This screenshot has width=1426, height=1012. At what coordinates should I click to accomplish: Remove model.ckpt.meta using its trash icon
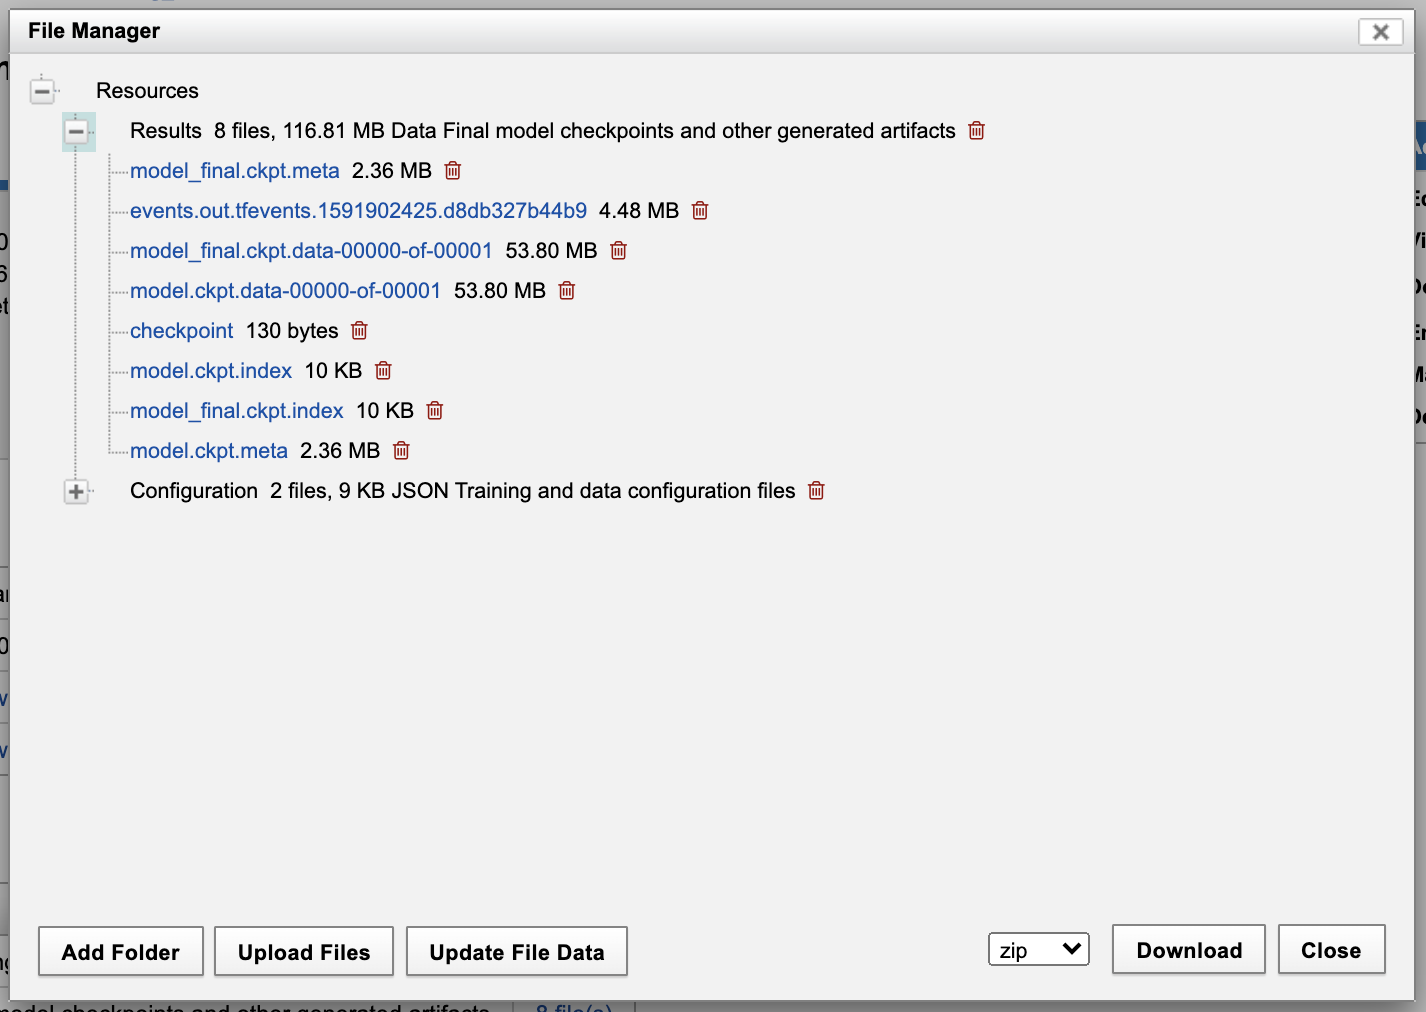(401, 451)
